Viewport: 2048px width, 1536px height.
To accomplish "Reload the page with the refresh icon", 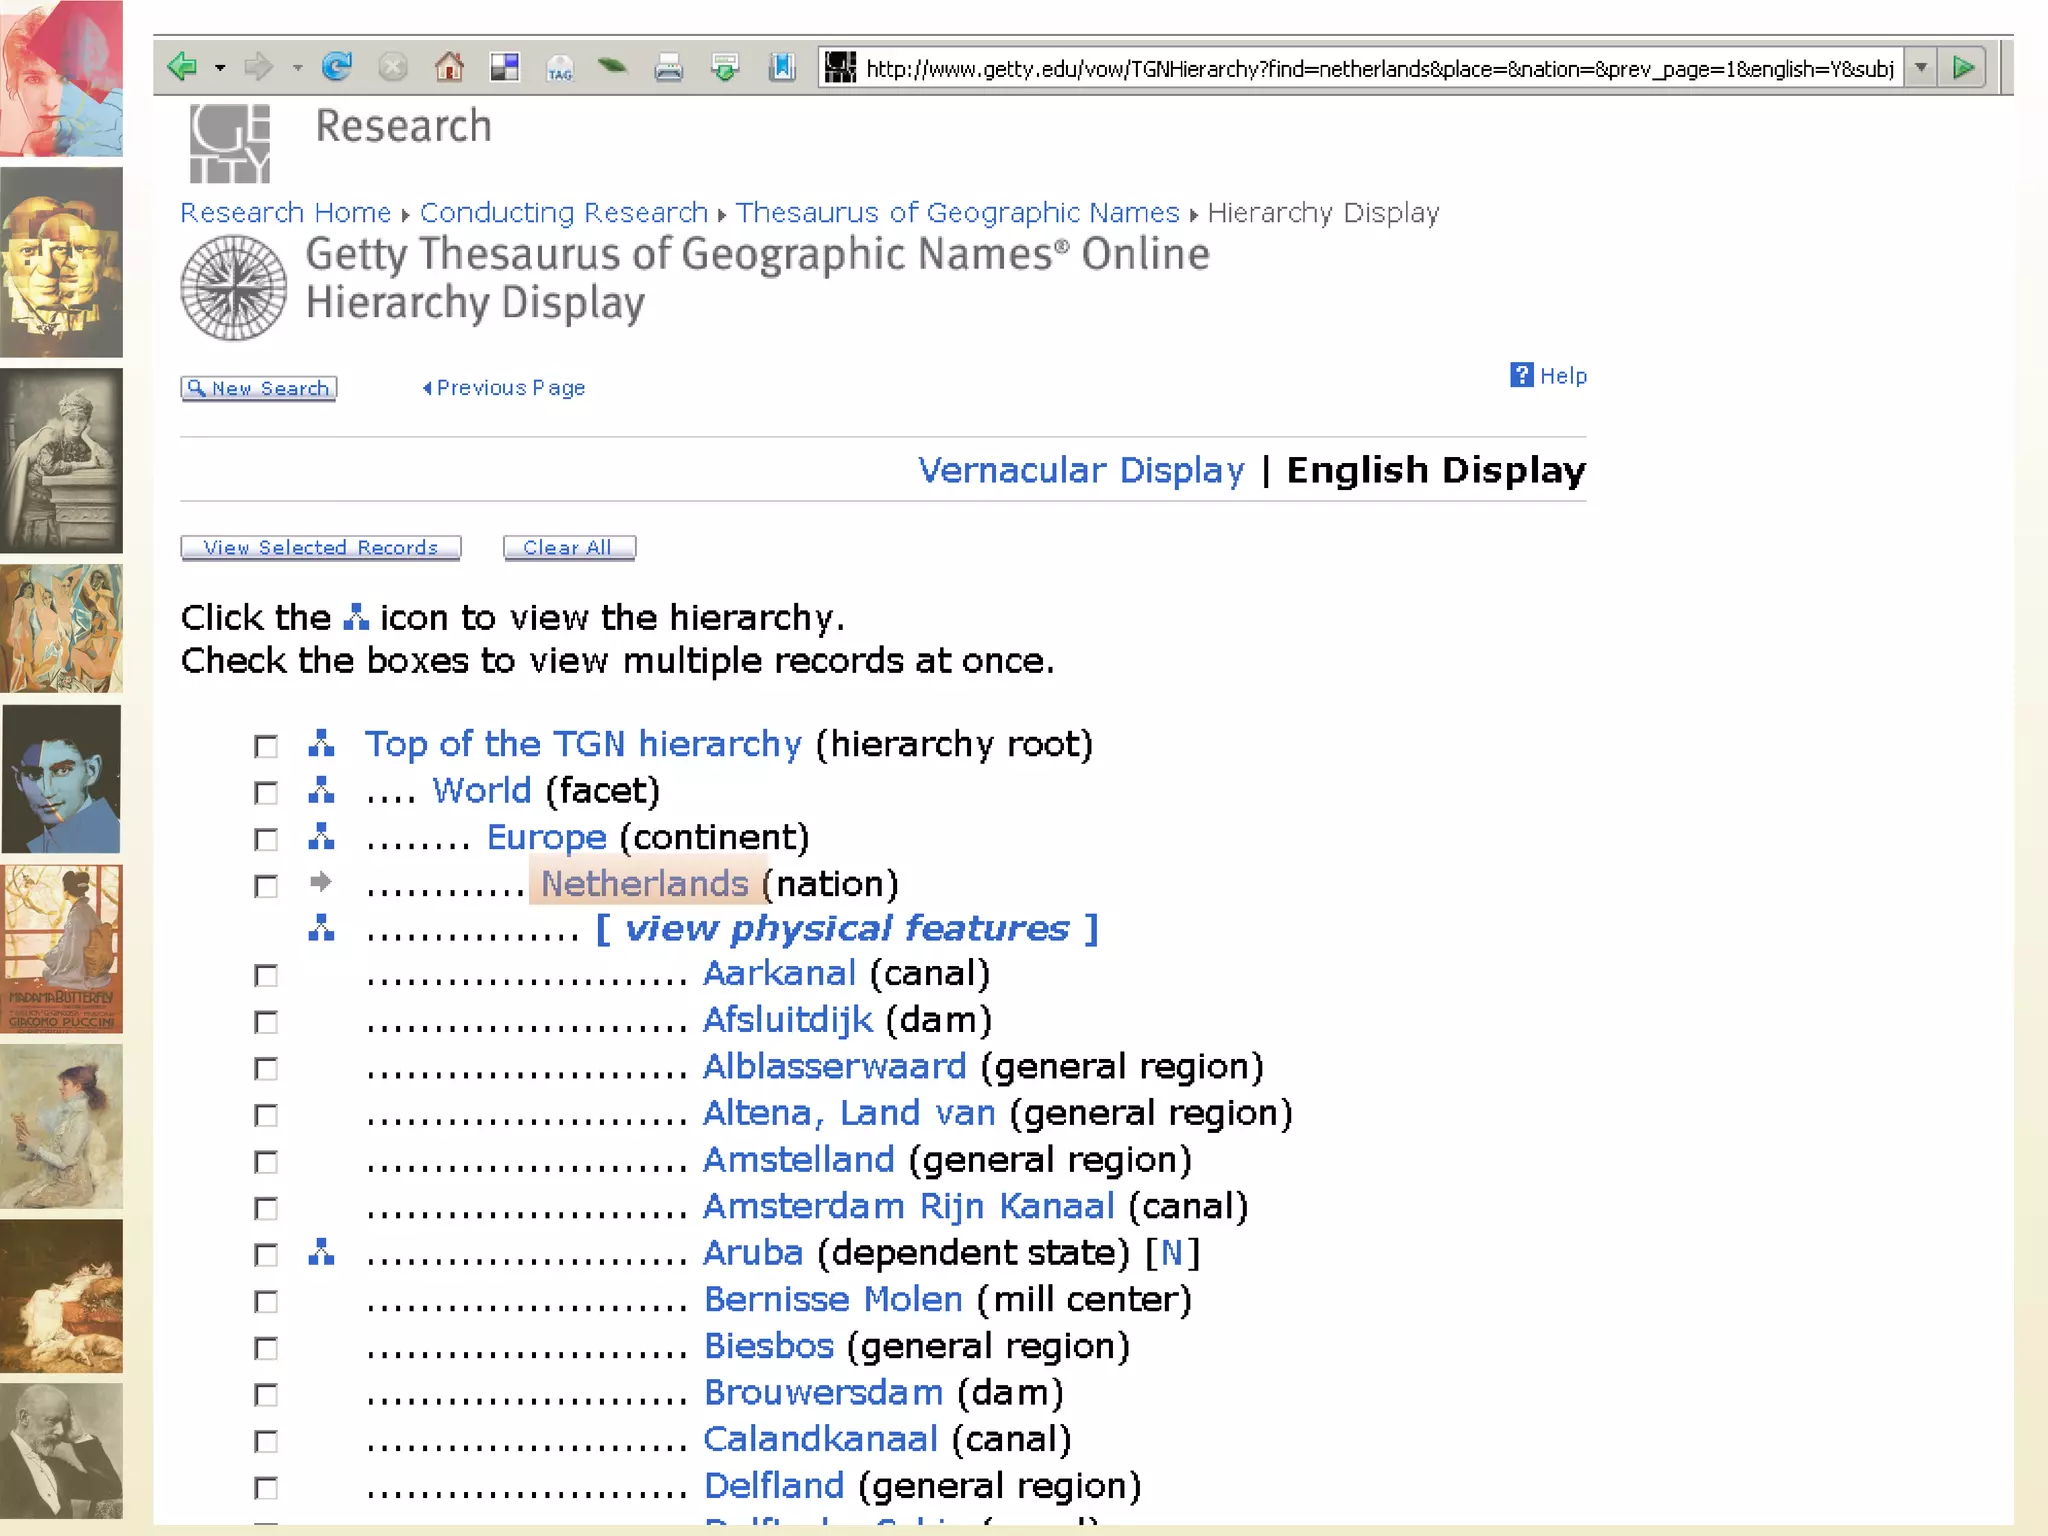I will [337, 67].
